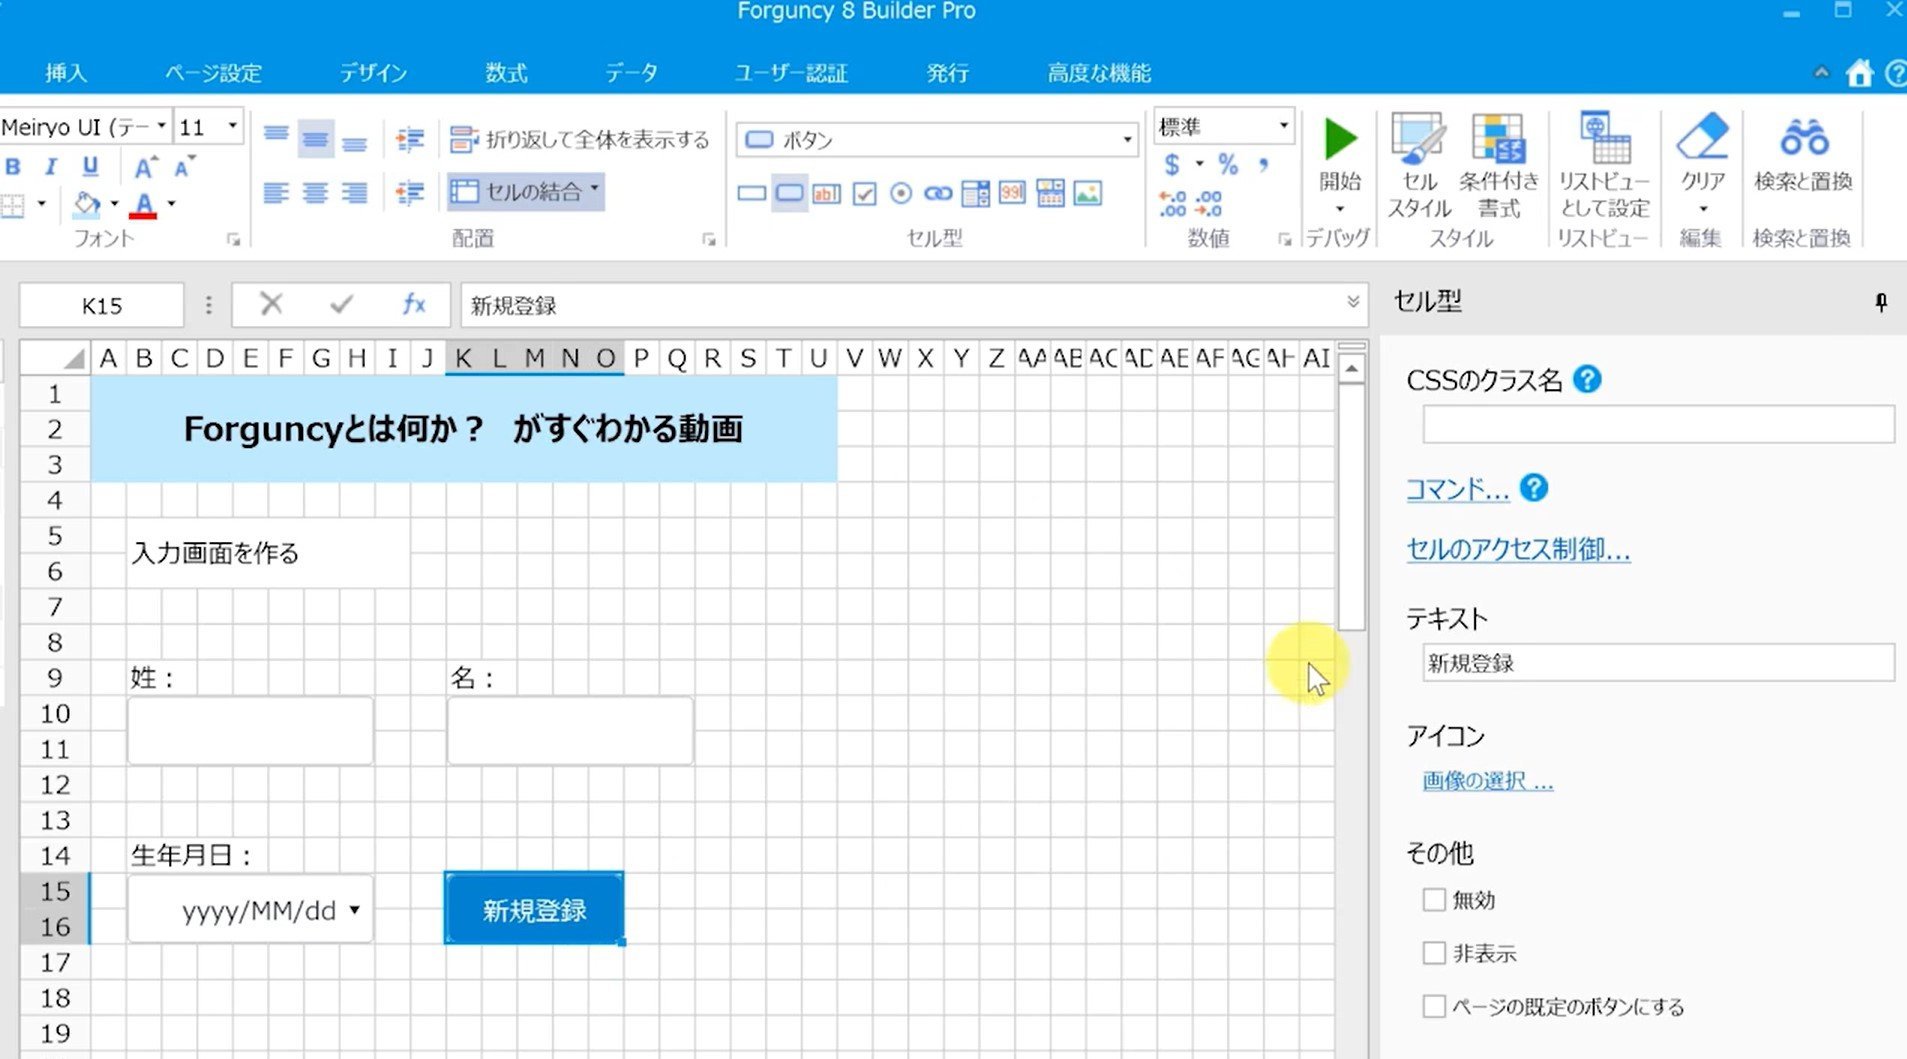This screenshot has height=1059, width=1907.
Task: Apply middle vertical alignment
Action: point(316,138)
